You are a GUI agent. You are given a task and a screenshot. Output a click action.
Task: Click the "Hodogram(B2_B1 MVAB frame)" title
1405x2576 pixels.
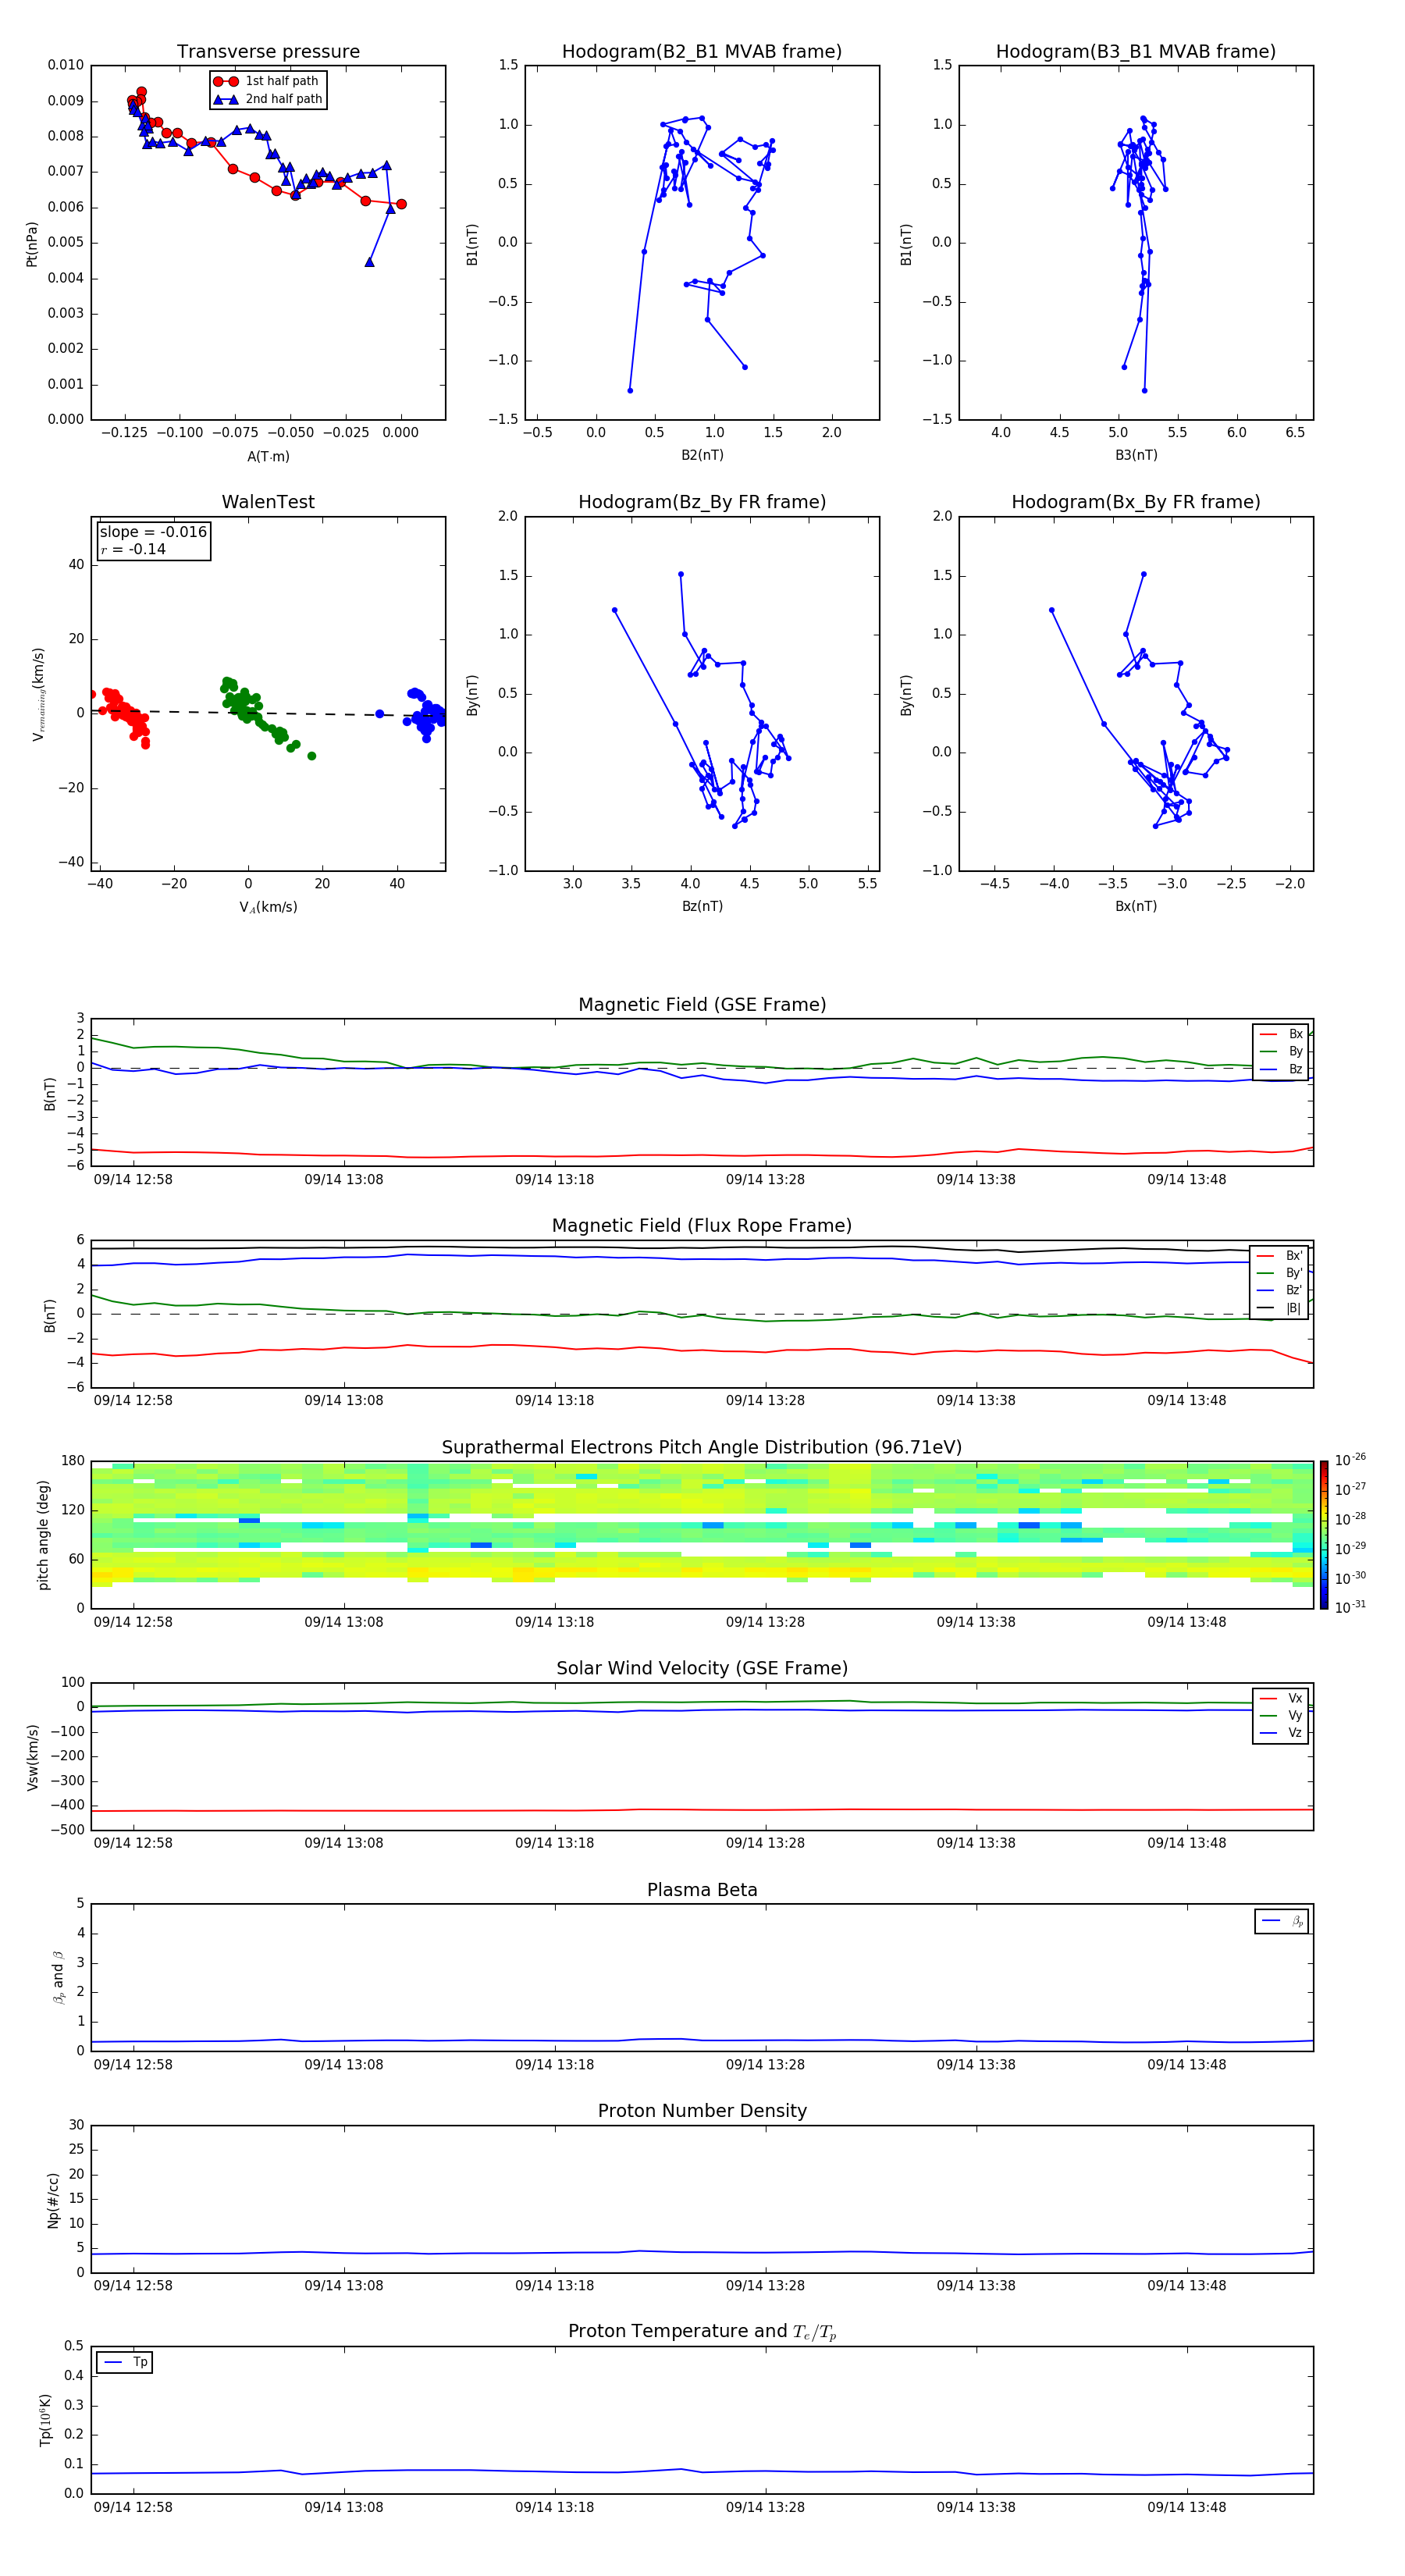702,52
